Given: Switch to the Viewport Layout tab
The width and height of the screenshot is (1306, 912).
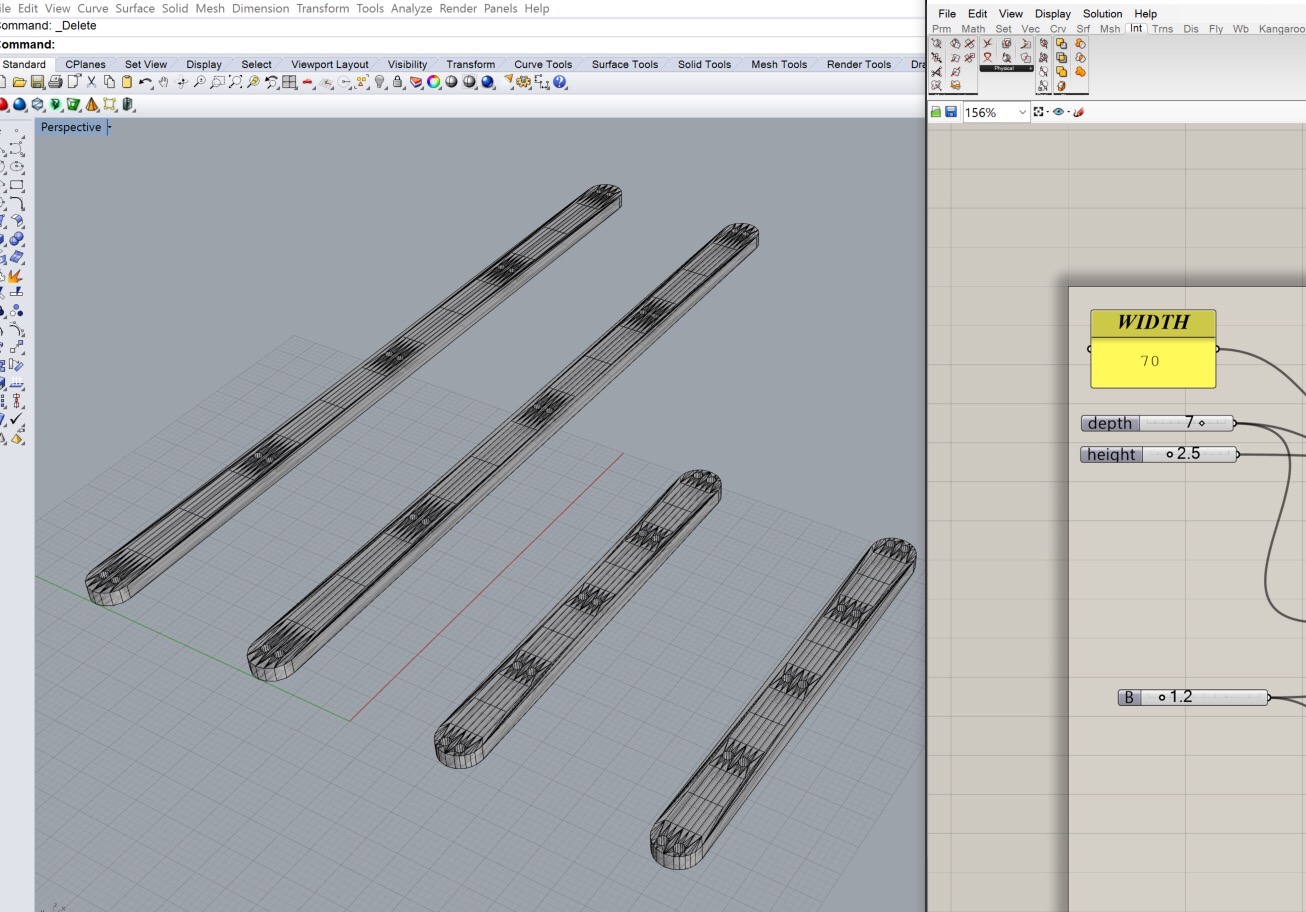Looking at the screenshot, I should pyautogui.click(x=330, y=64).
